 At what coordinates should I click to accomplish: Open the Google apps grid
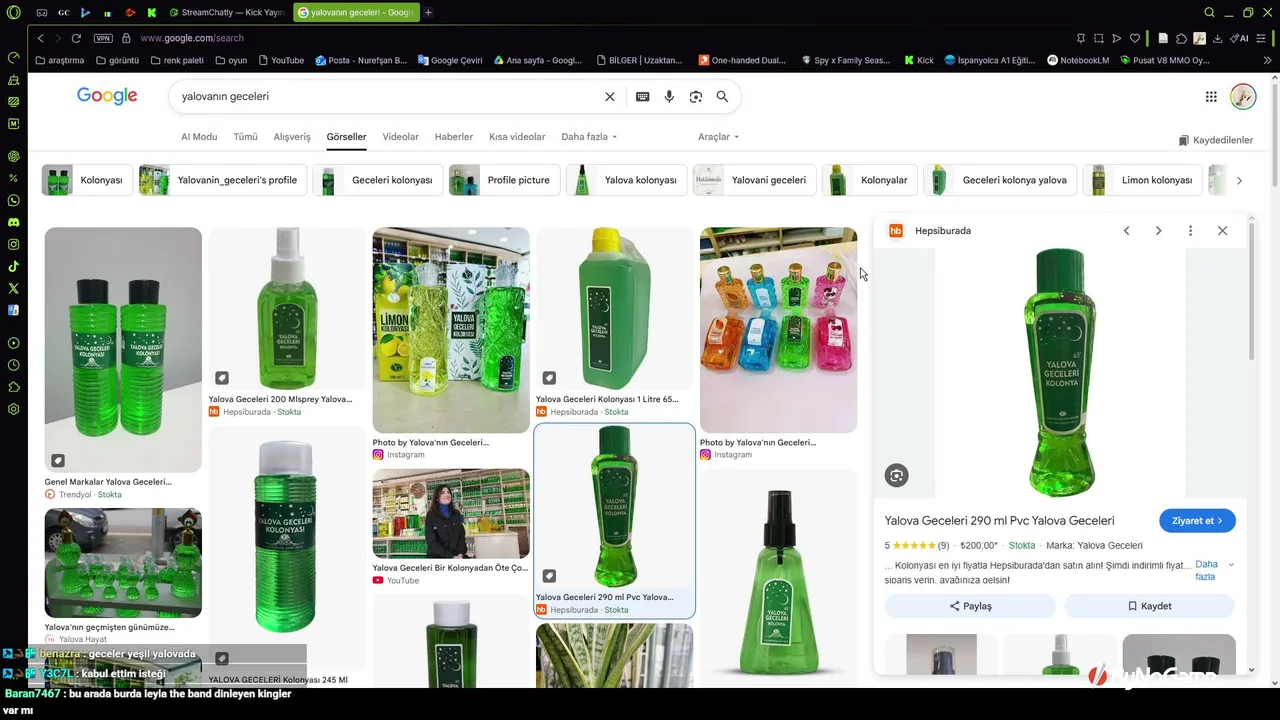pyautogui.click(x=1211, y=97)
